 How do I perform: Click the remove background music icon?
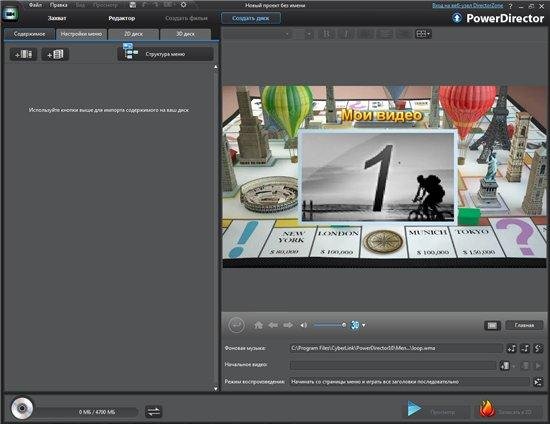pyautogui.click(x=525, y=348)
